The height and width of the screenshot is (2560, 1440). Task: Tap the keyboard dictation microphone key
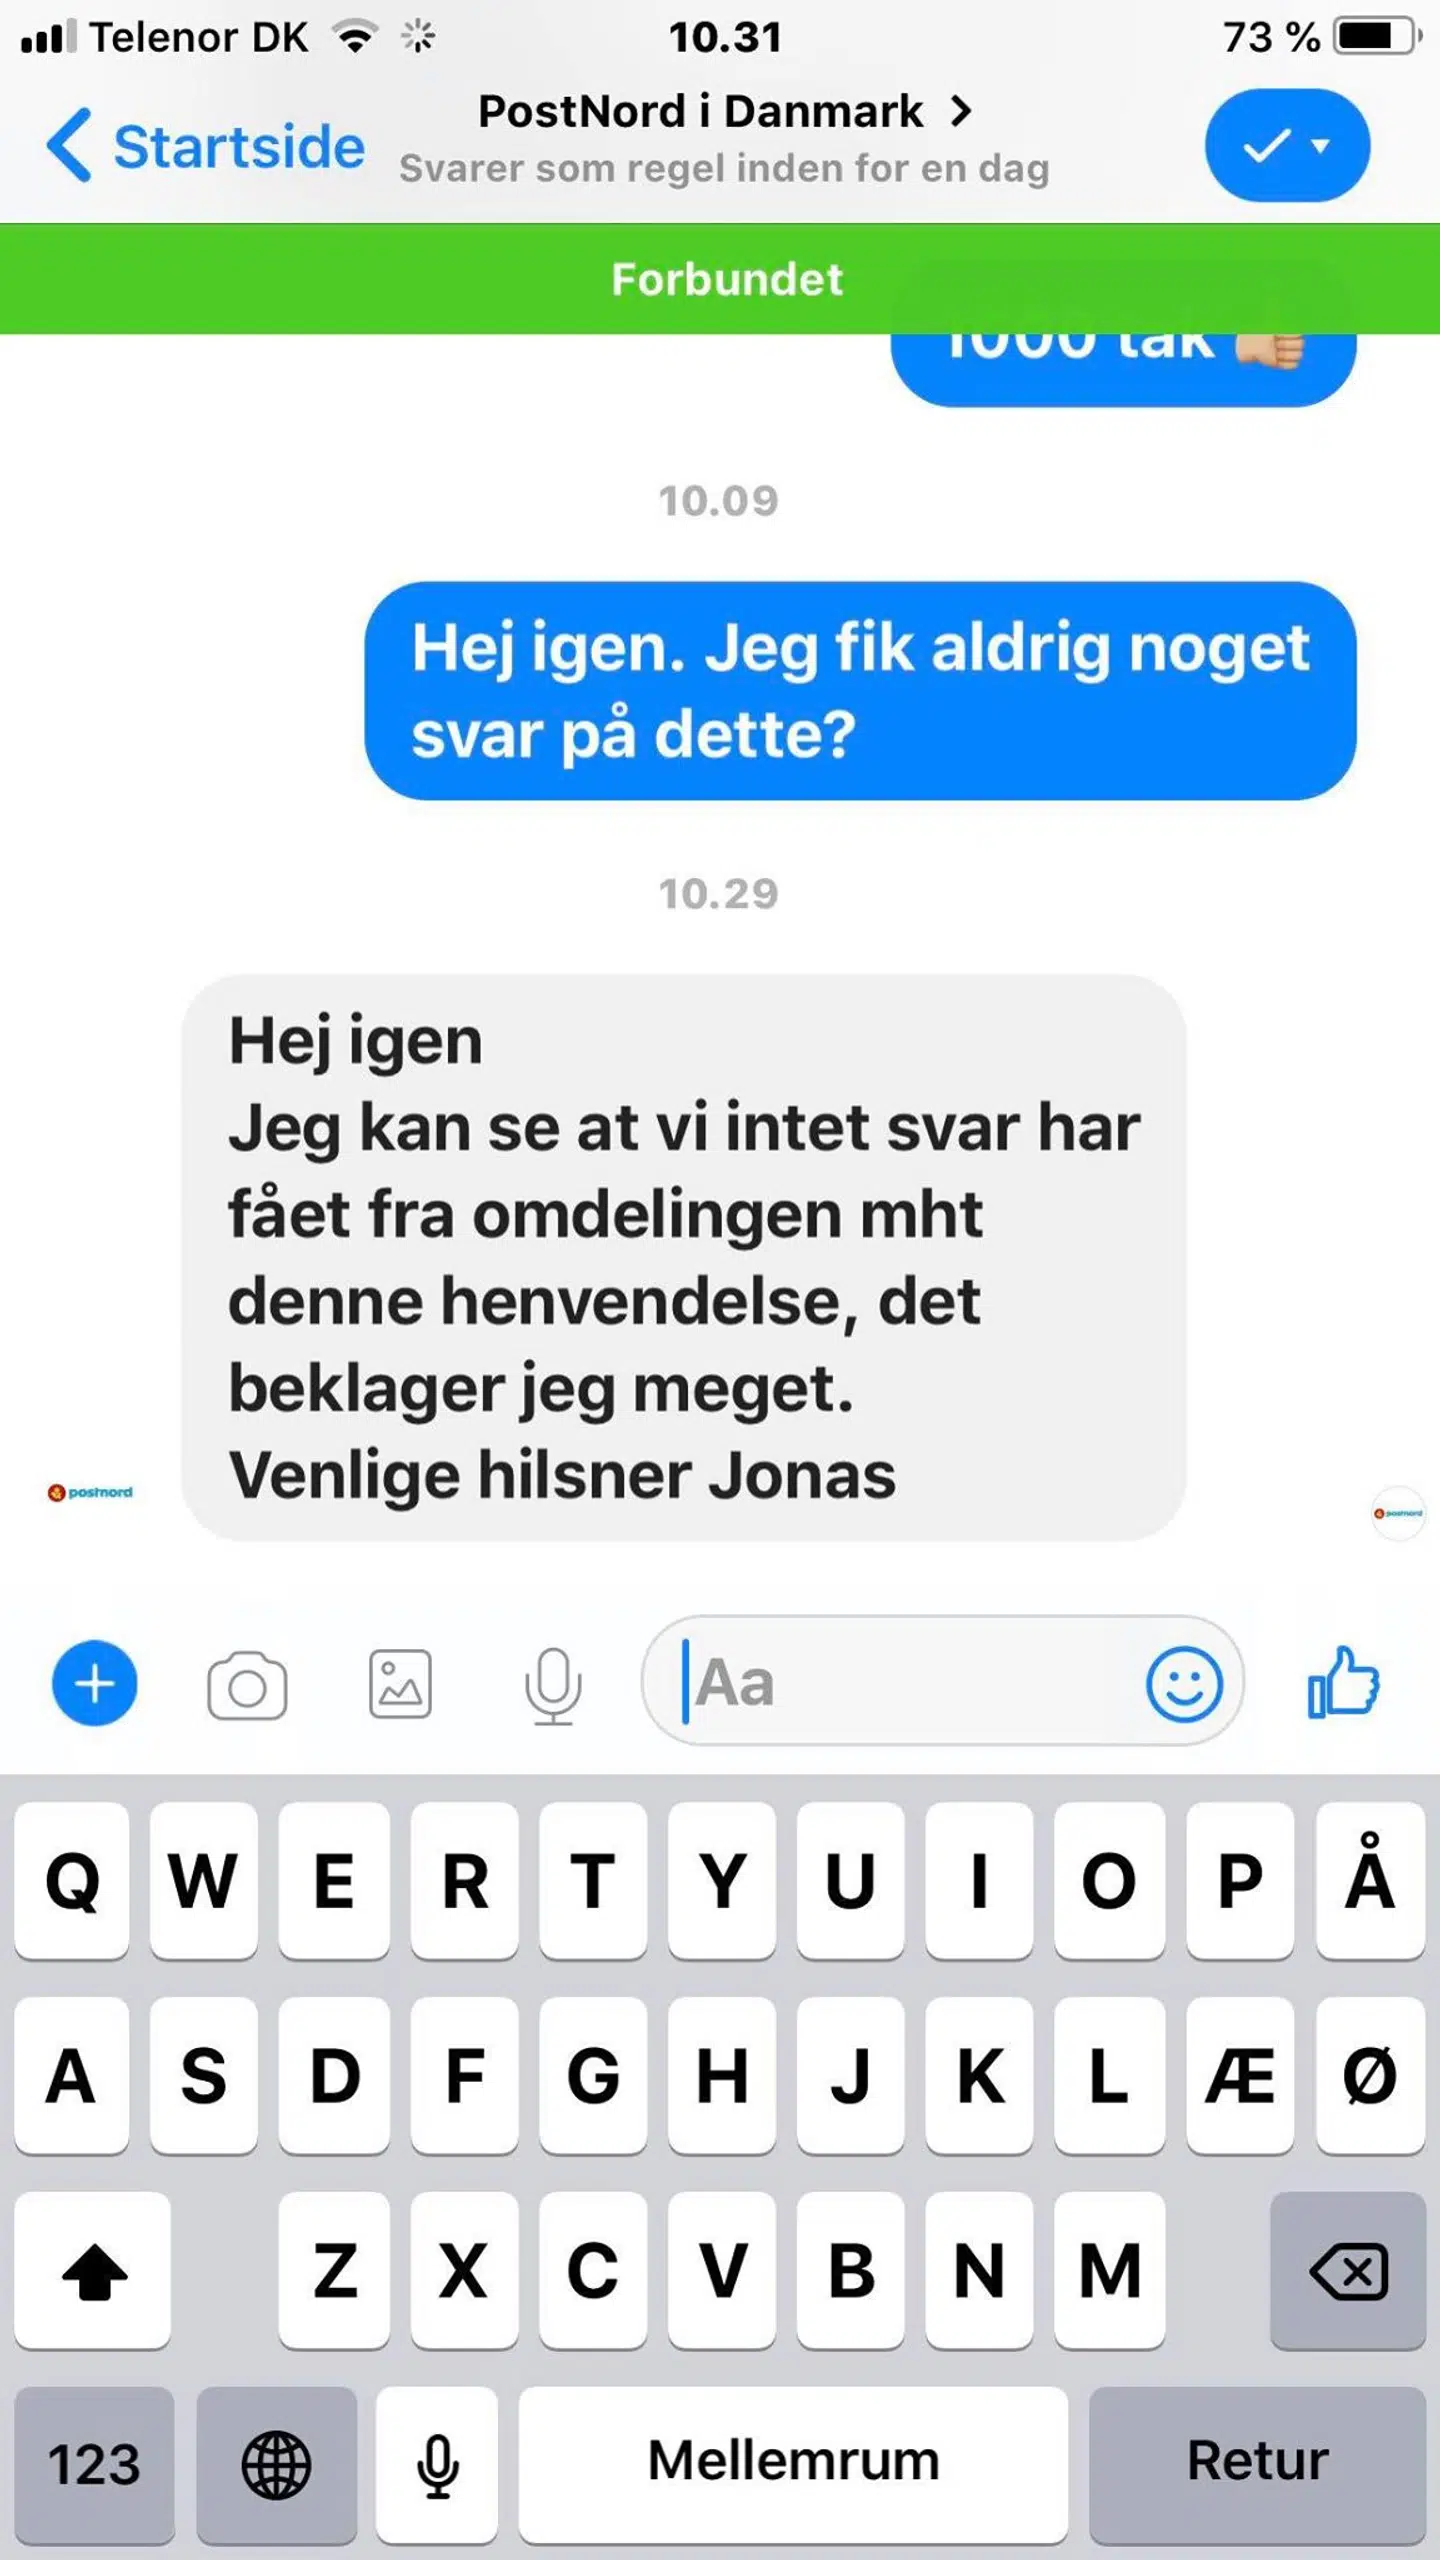point(437,2464)
